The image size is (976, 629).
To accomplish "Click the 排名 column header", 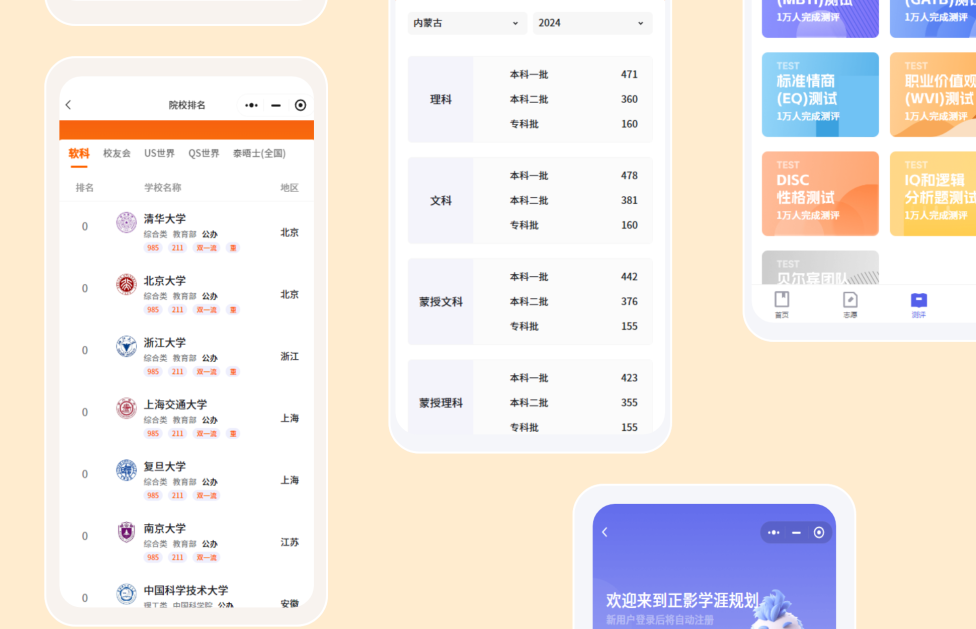I will tap(85, 188).
